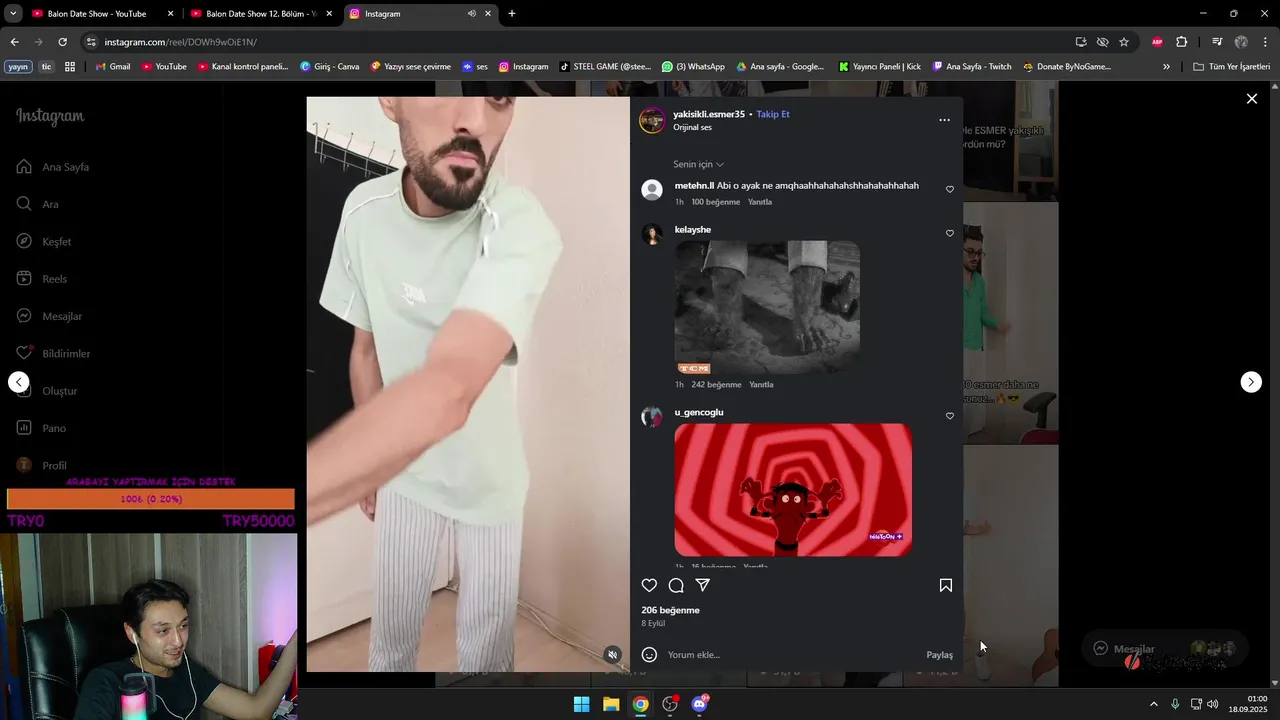Viewport: 1280px width, 720px height.
Task: Open the 'Giriş - Canva' bookmark
Action: 329,67
